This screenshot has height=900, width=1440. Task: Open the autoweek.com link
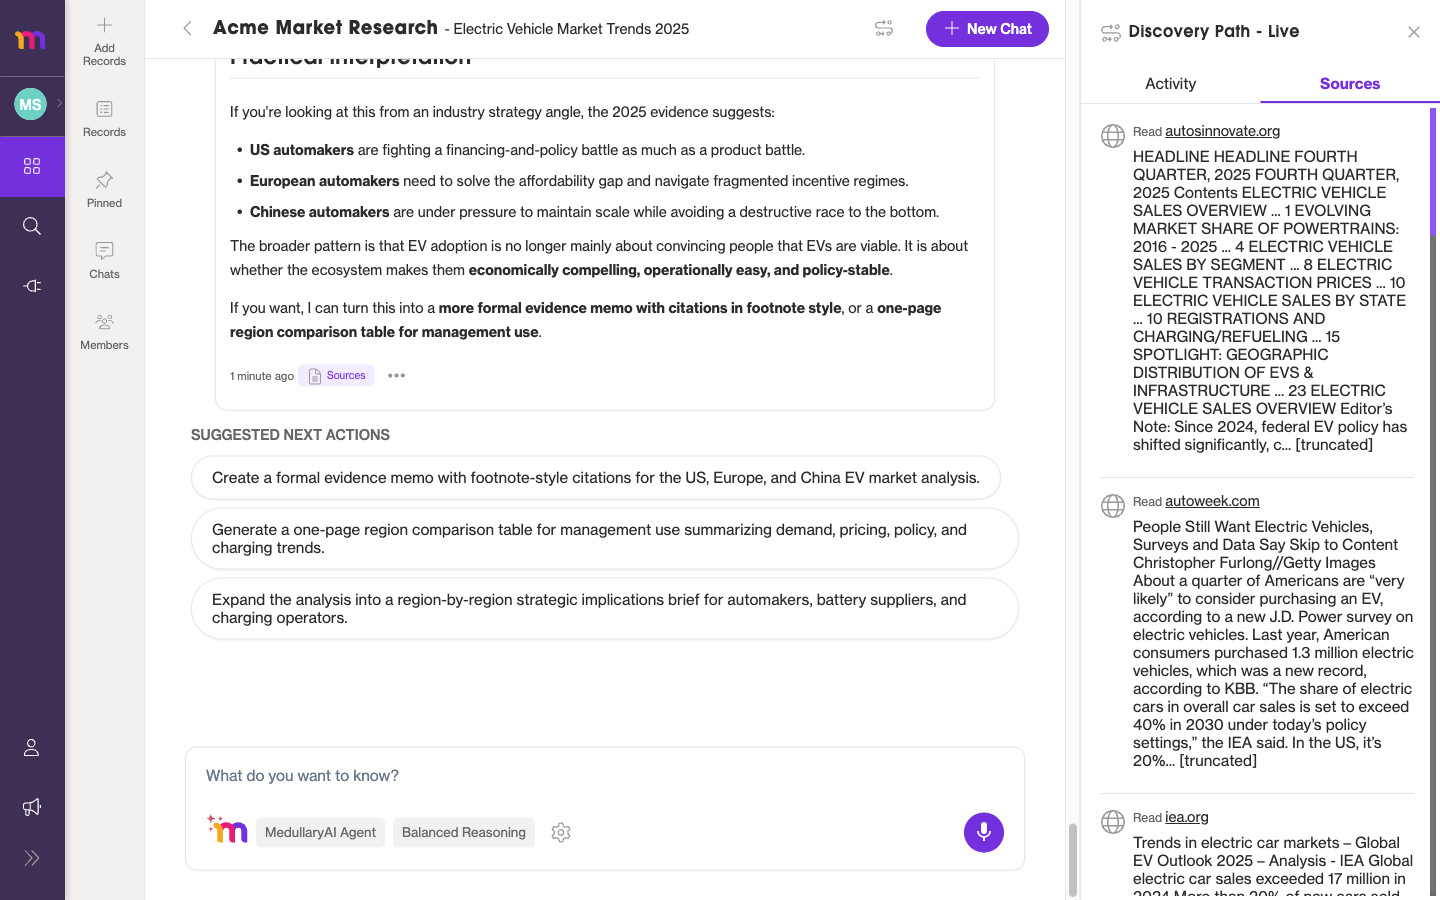click(1212, 501)
